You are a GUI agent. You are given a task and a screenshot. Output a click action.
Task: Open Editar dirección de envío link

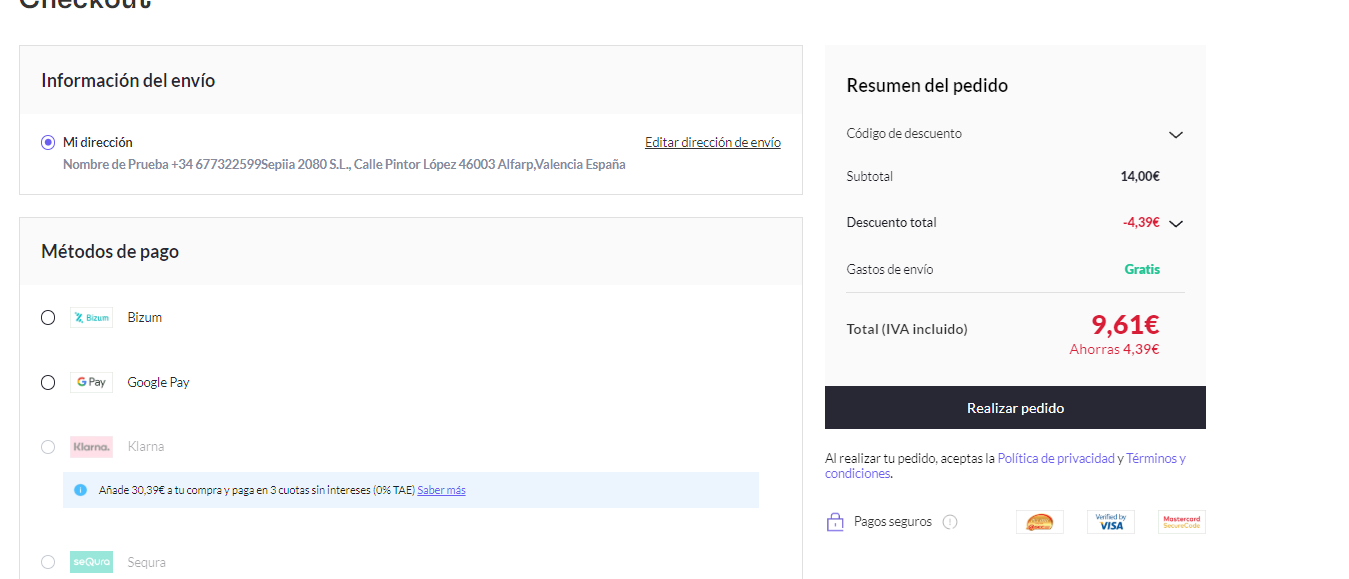pyautogui.click(x=713, y=143)
